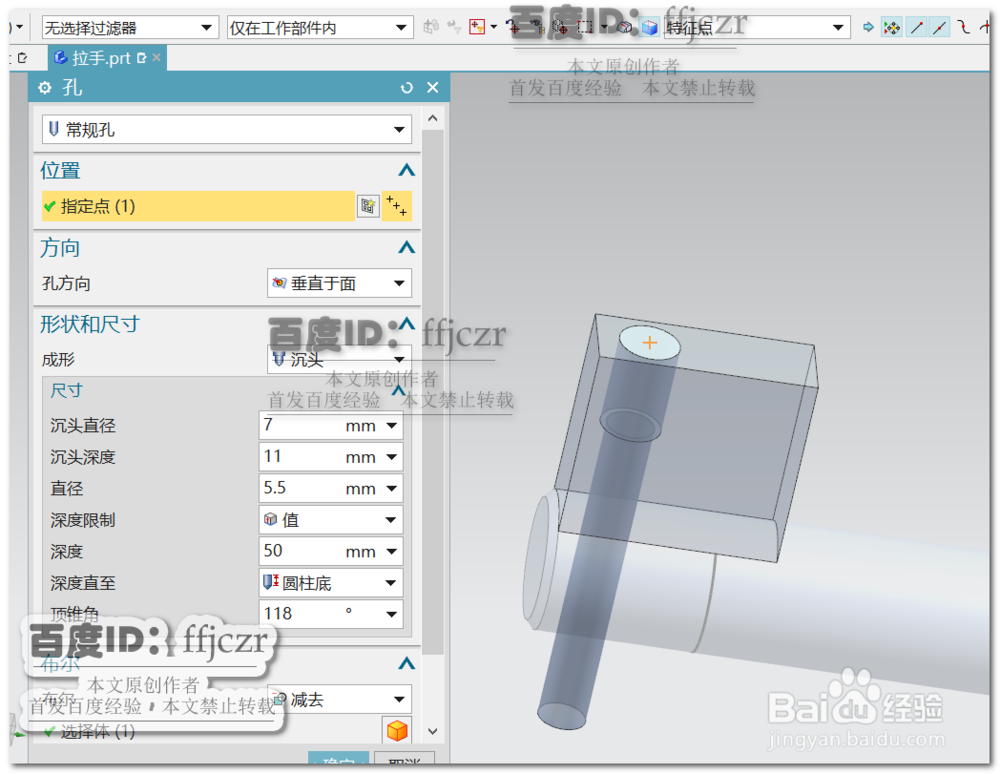Select the 指定点 (1) highlighted row
Image resolution: width=1000 pixels, height=774 pixels.
click(198, 206)
